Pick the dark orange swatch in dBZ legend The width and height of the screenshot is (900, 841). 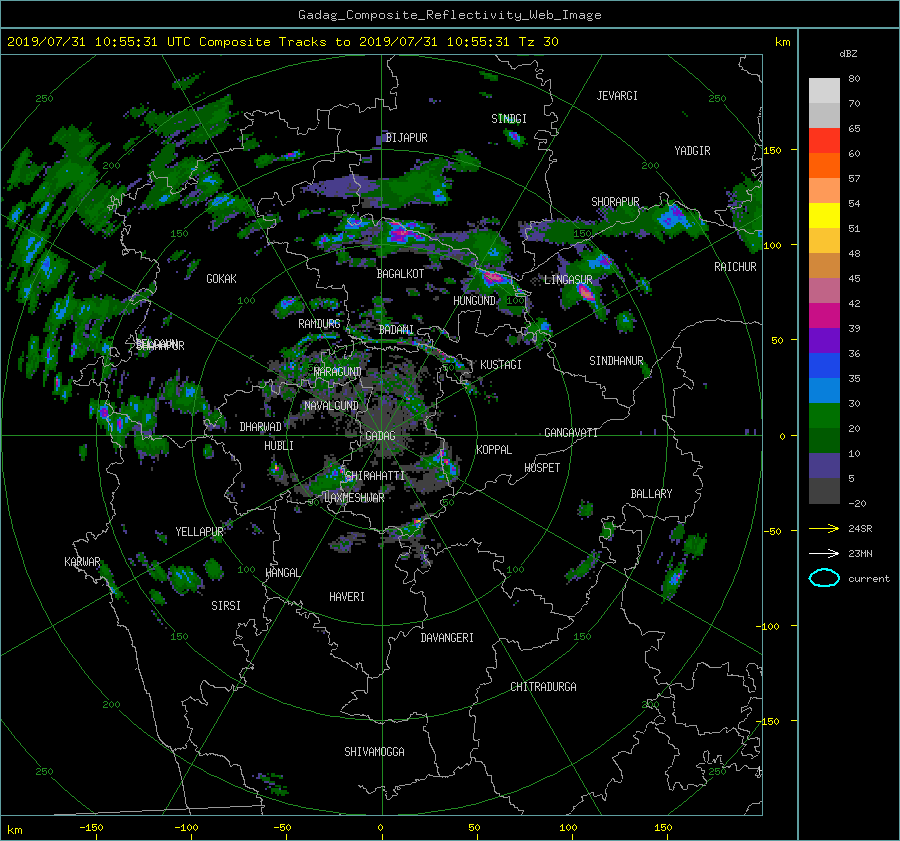click(x=824, y=166)
